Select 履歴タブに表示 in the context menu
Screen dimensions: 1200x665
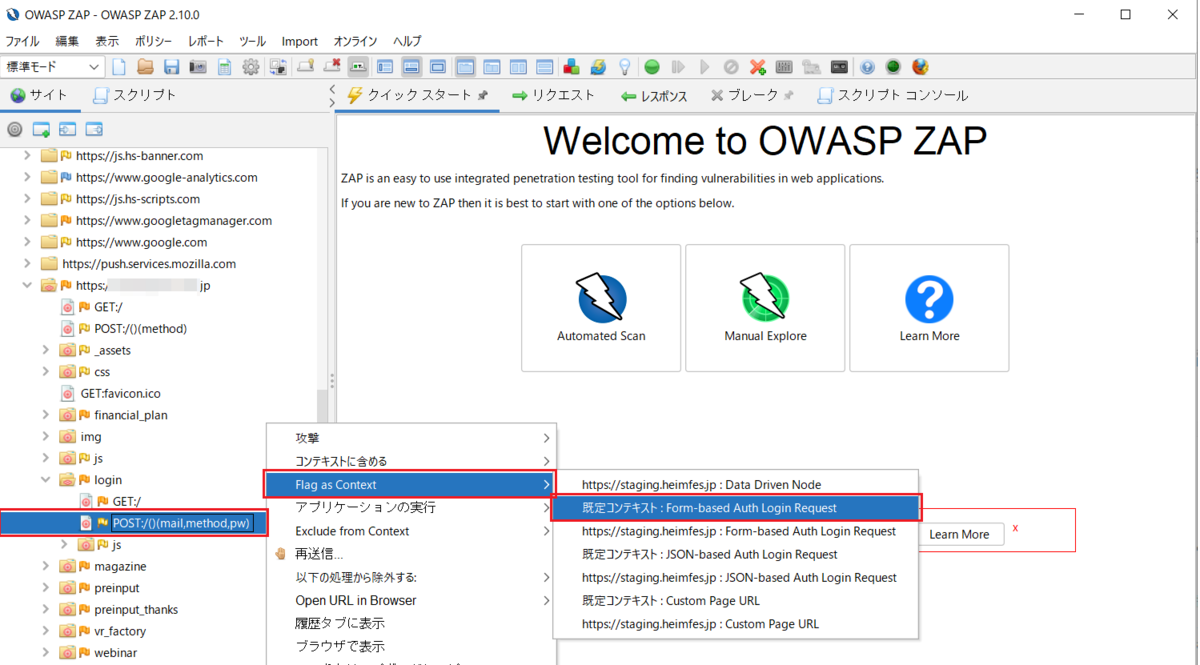point(411,623)
